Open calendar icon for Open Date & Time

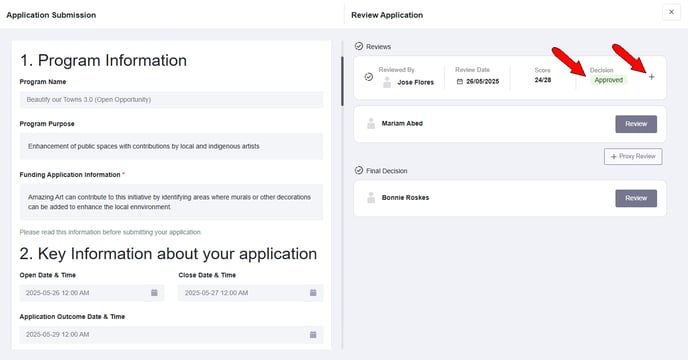[154, 292]
